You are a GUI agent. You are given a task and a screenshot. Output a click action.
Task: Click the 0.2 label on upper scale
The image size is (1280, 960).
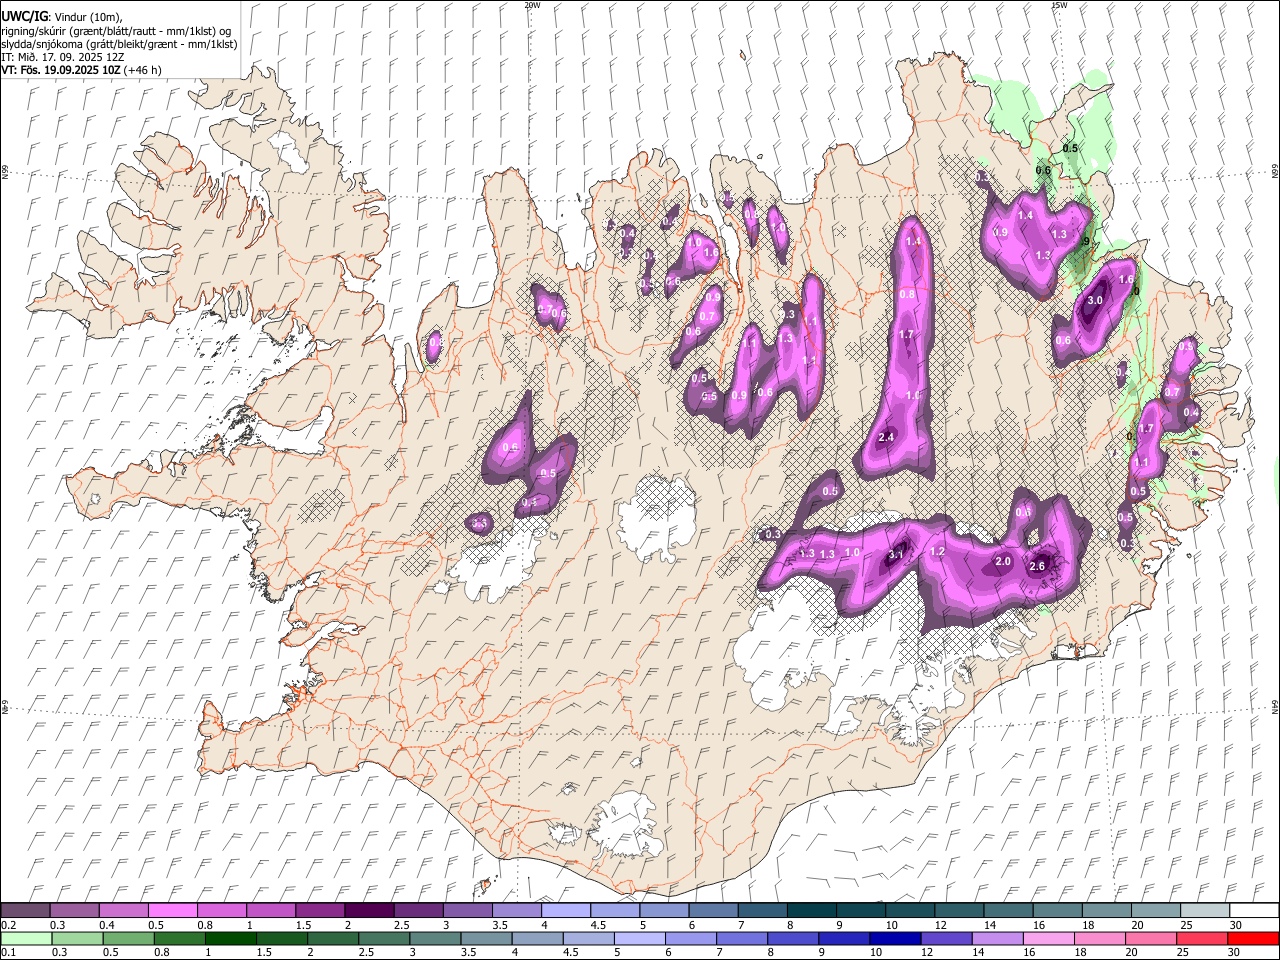click(7, 925)
